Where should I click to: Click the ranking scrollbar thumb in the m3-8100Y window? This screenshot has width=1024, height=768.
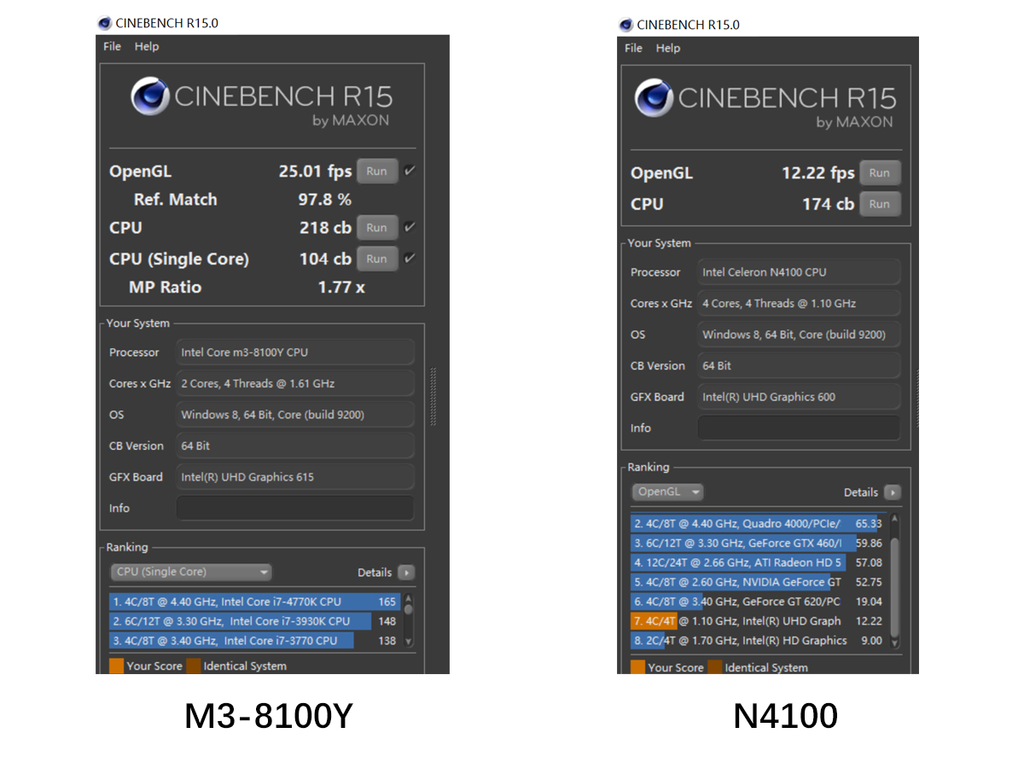tap(408, 610)
